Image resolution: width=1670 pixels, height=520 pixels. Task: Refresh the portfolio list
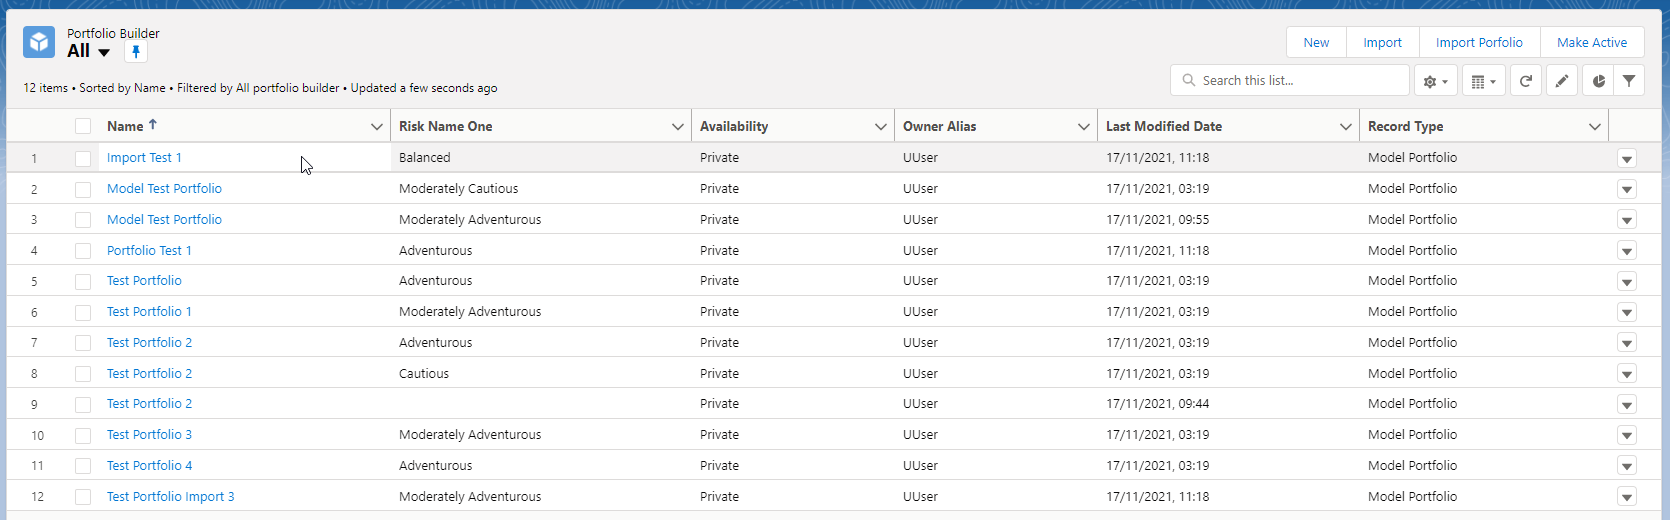1526,81
